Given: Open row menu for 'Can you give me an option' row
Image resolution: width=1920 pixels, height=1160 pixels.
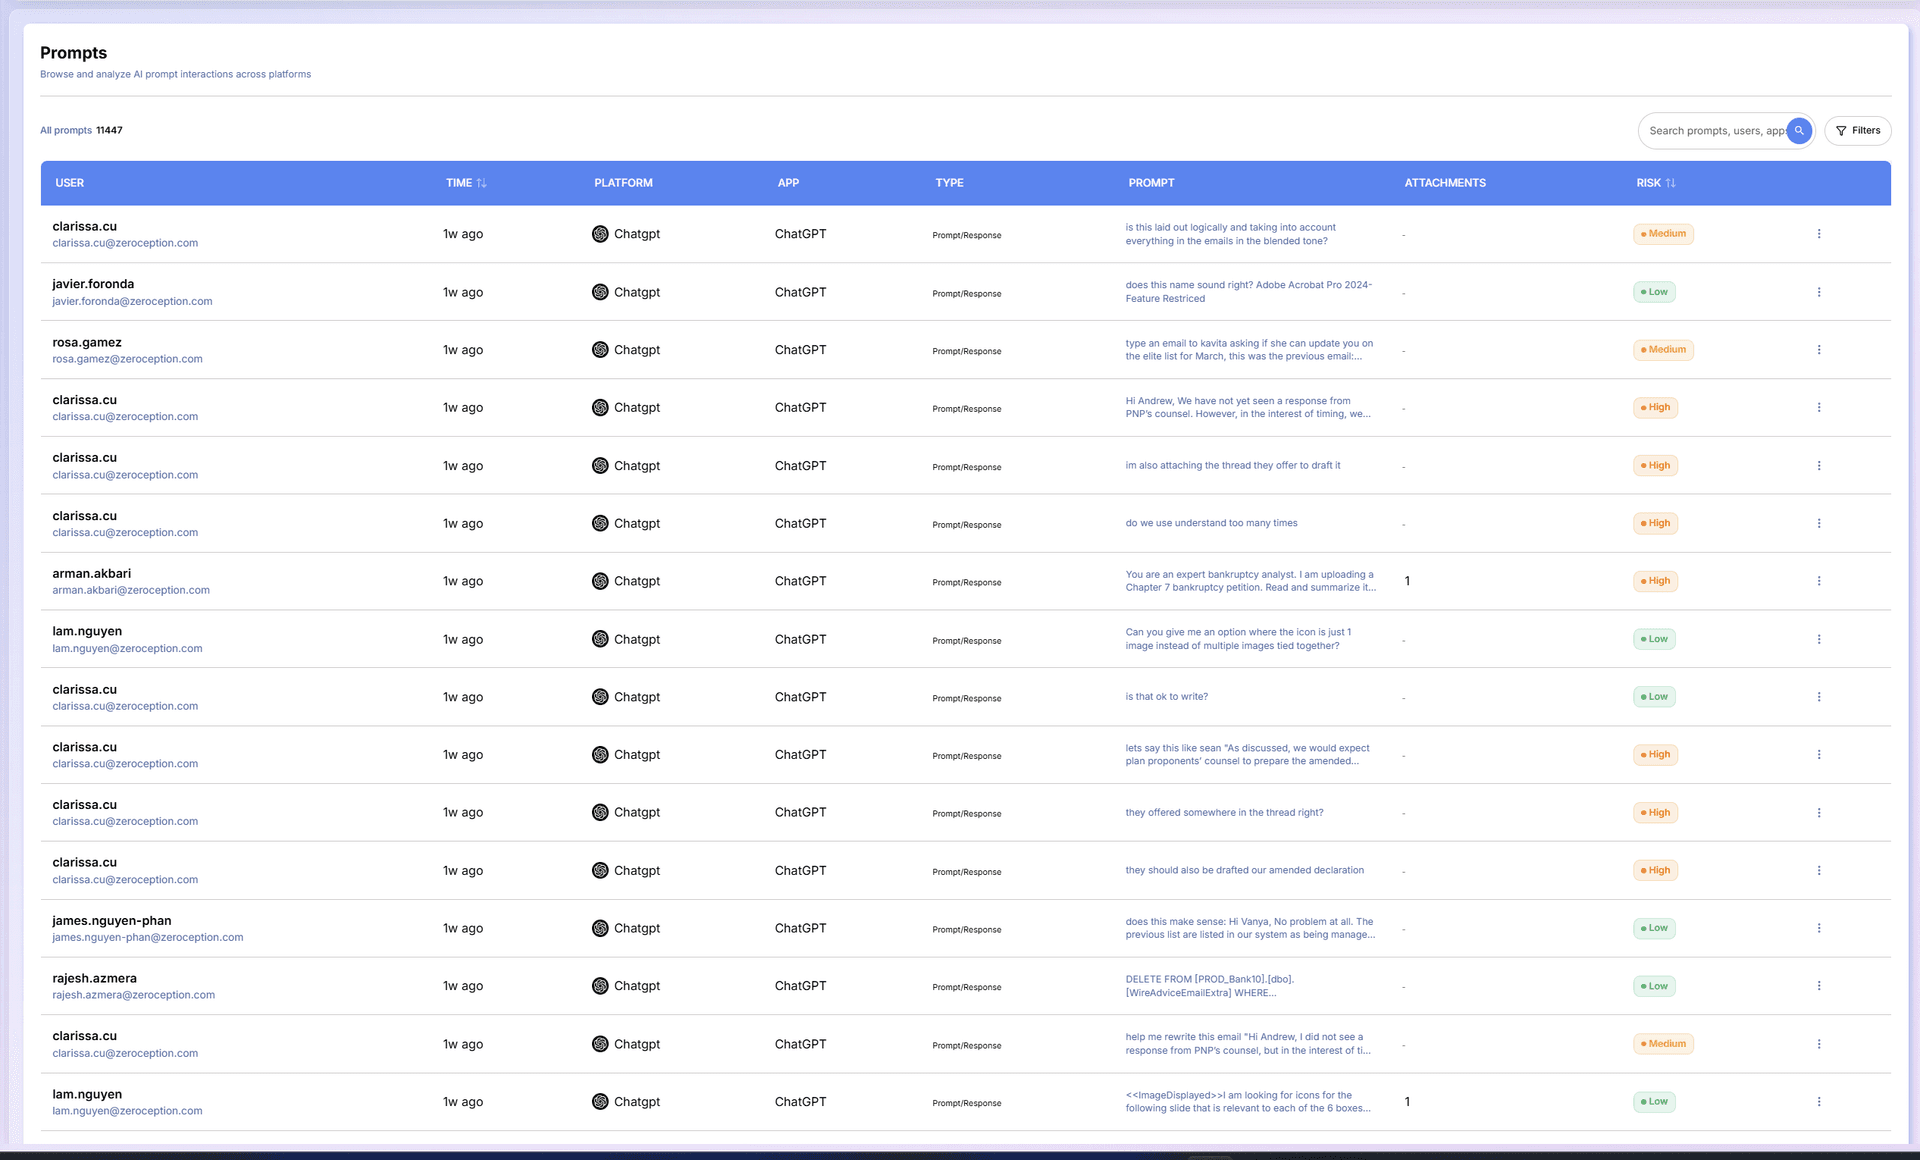Looking at the screenshot, I should tap(1819, 639).
